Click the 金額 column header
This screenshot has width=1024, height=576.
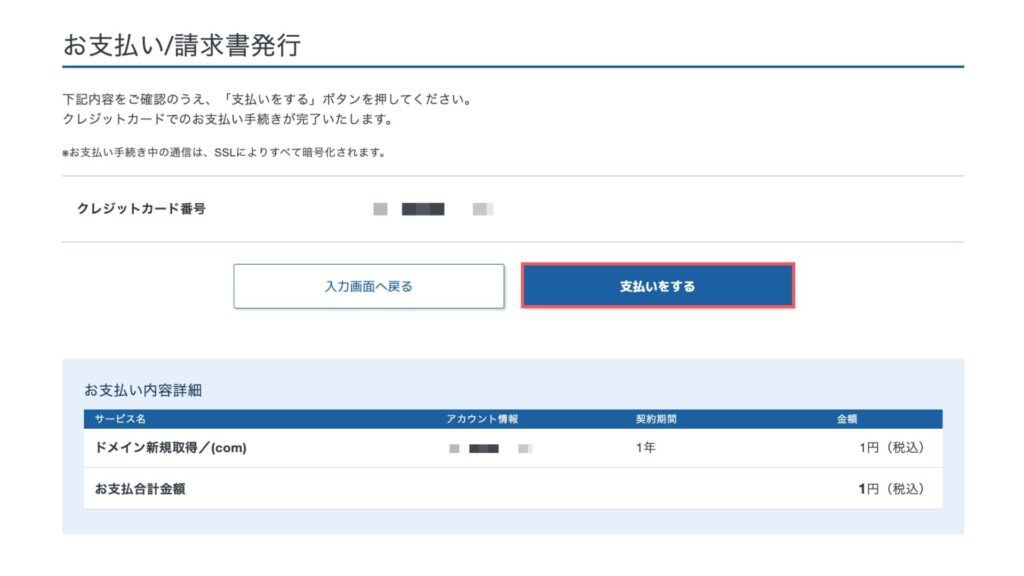click(847, 419)
